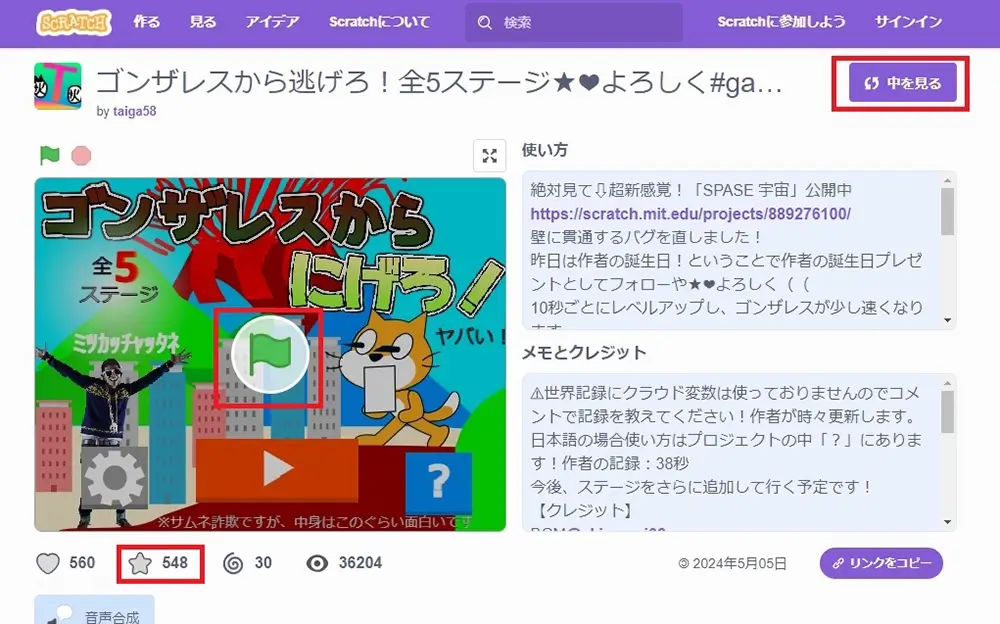Image resolution: width=1000 pixels, height=624 pixels.
Task: Click down arrow of 使い方 scrollbar
Action: coord(948,320)
